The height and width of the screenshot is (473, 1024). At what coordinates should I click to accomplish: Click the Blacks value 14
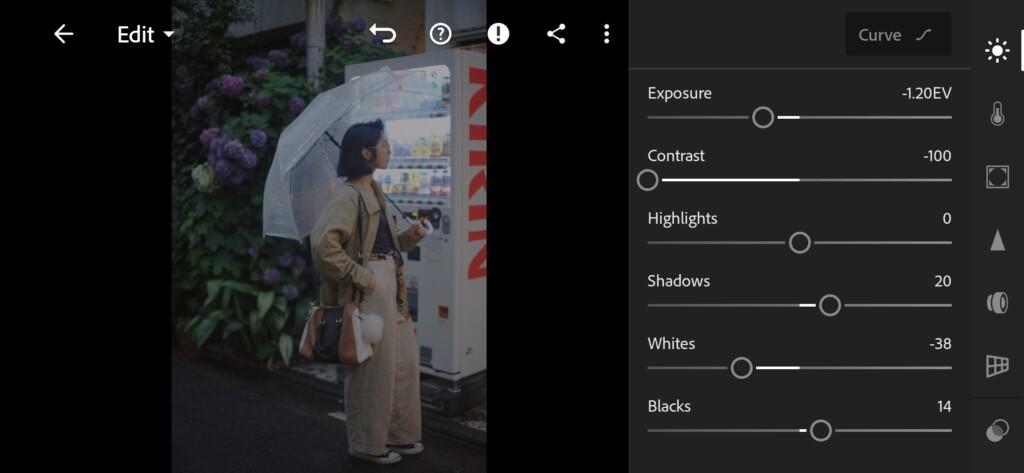click(x=944, y=407)
